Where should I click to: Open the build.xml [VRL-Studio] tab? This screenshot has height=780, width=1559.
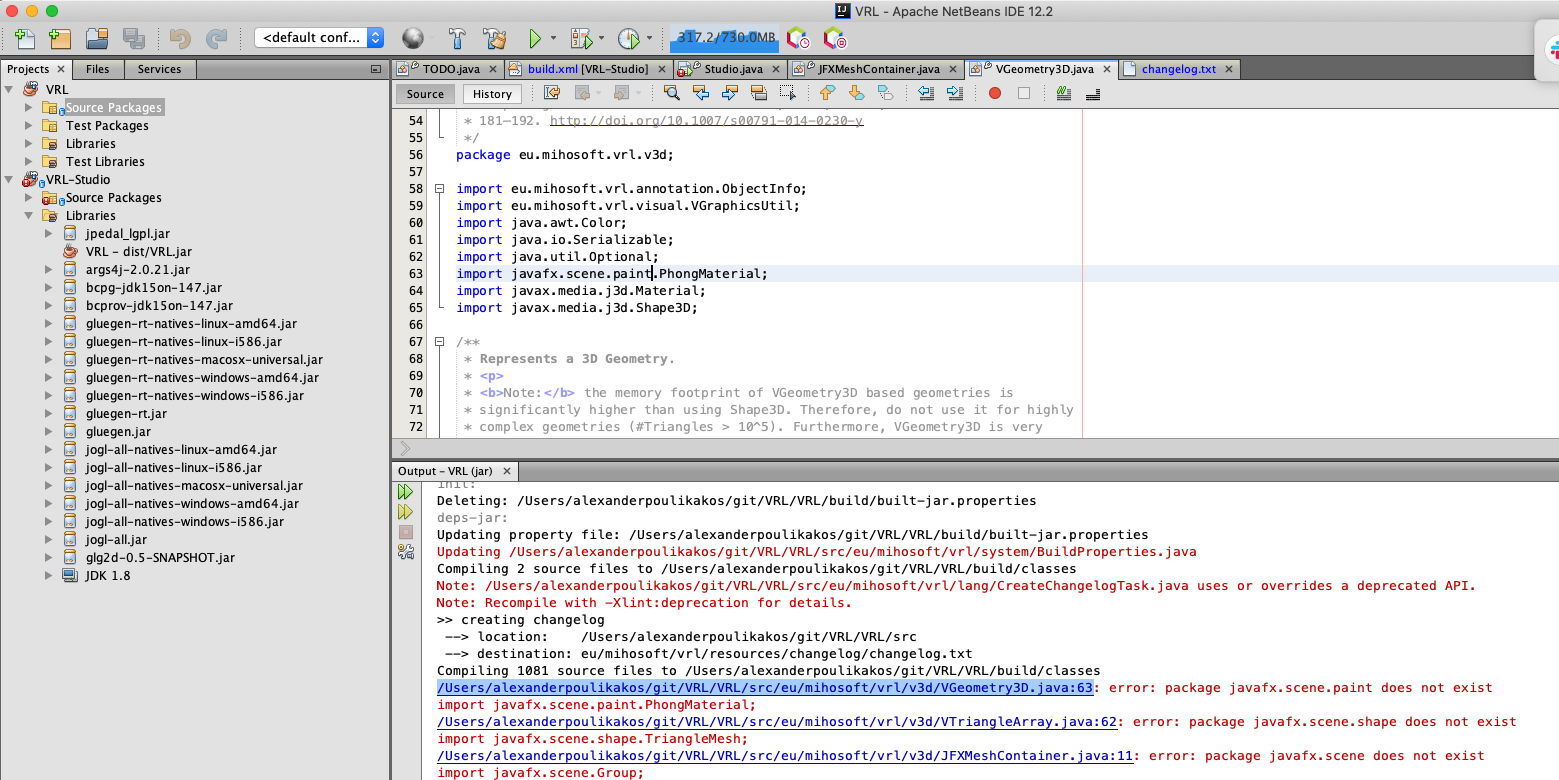click(x=587, y=69)
